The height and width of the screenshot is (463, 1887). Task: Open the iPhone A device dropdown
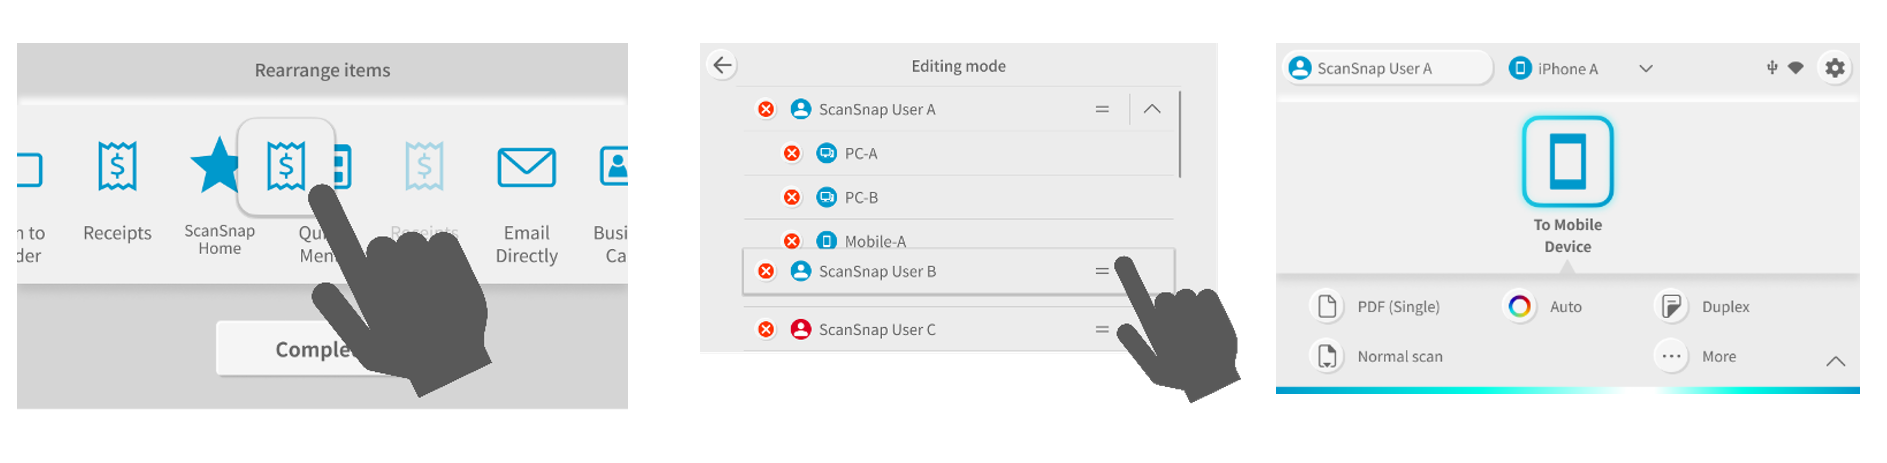coord(1645,69)
